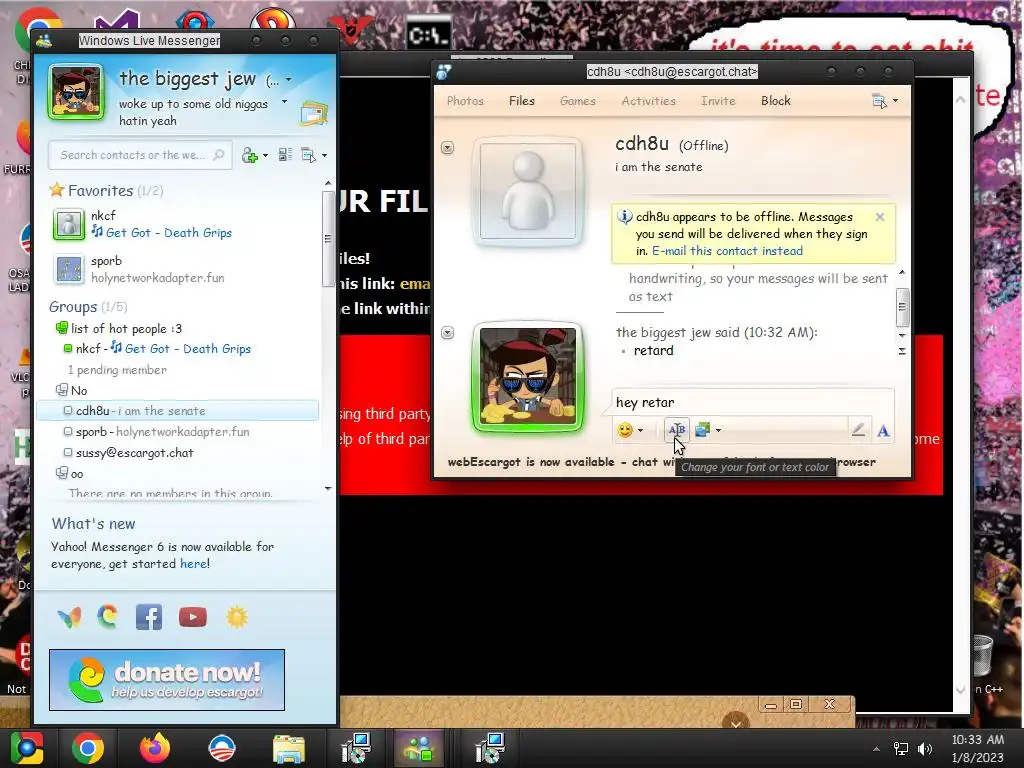Change contact list layout icon
Screen dimensions: 1024x768
[285, 155]
